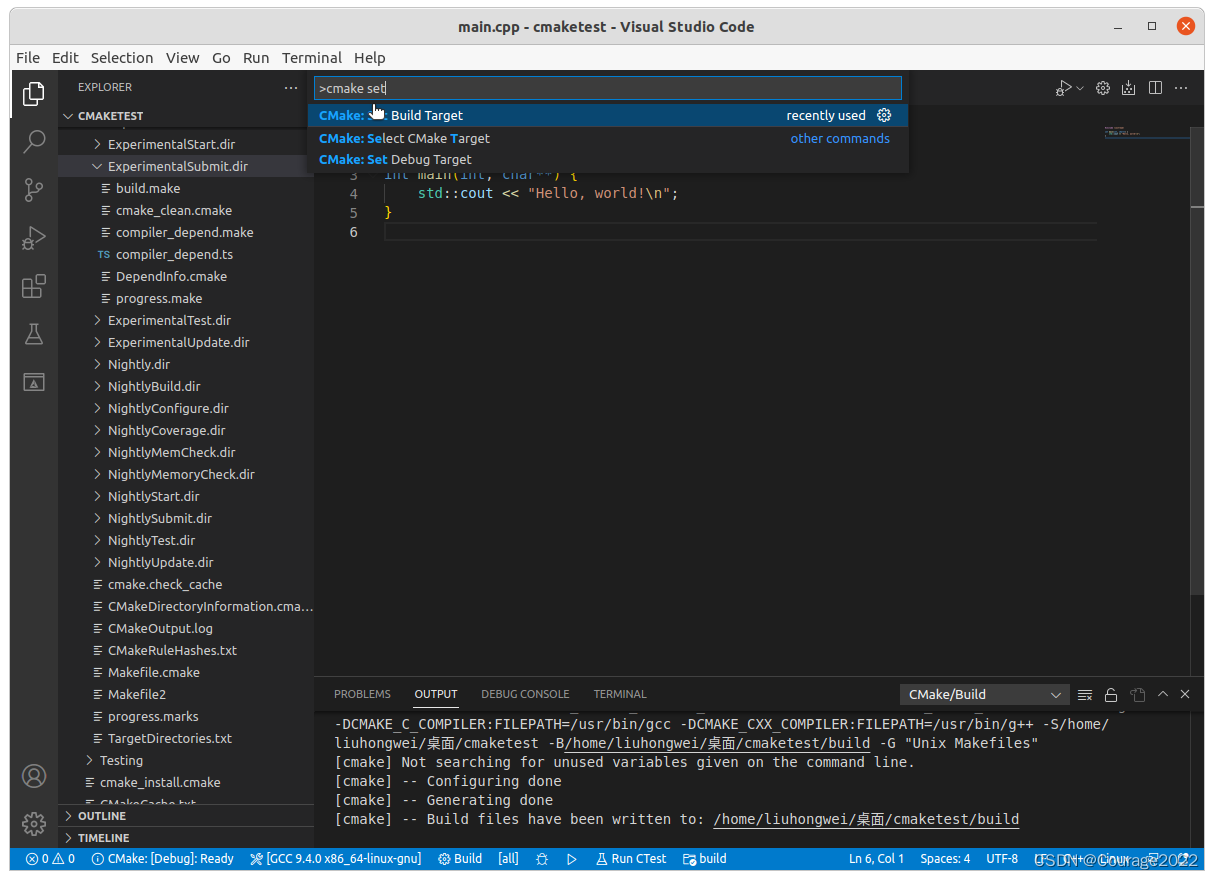This screenshot has height=880, width=1214.
Task: Open run dropdown arrow beside play button
Action: [1080, 88]
